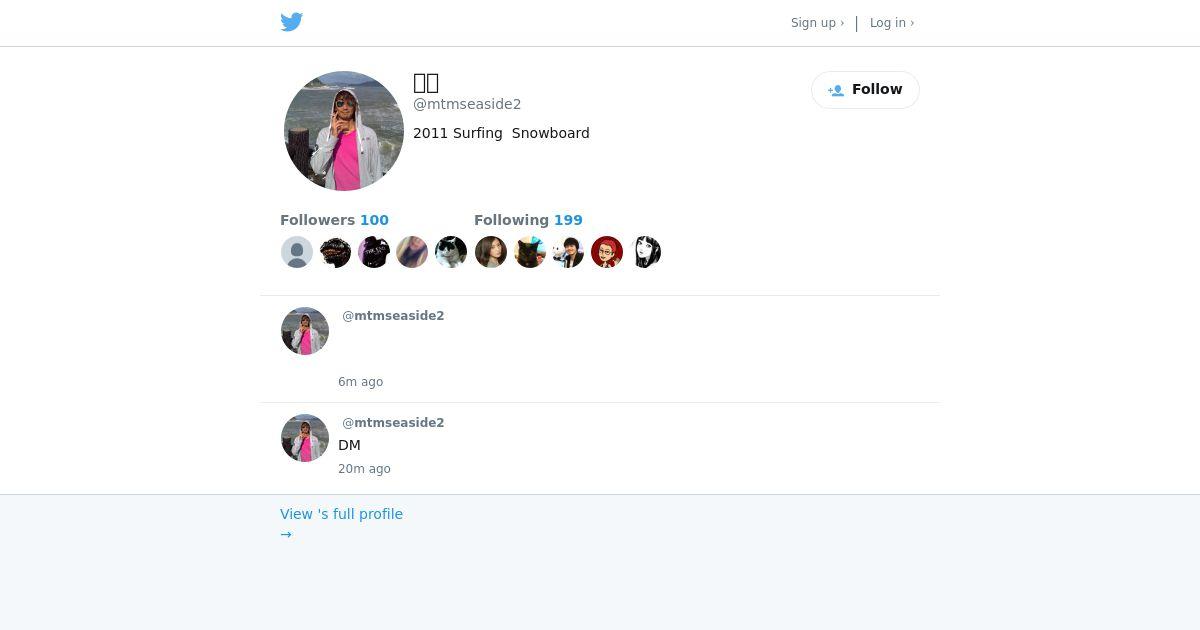This screenshot has width=1200, height=630.
Task: Select the default gray follower avatar
Action: point(297,252)
